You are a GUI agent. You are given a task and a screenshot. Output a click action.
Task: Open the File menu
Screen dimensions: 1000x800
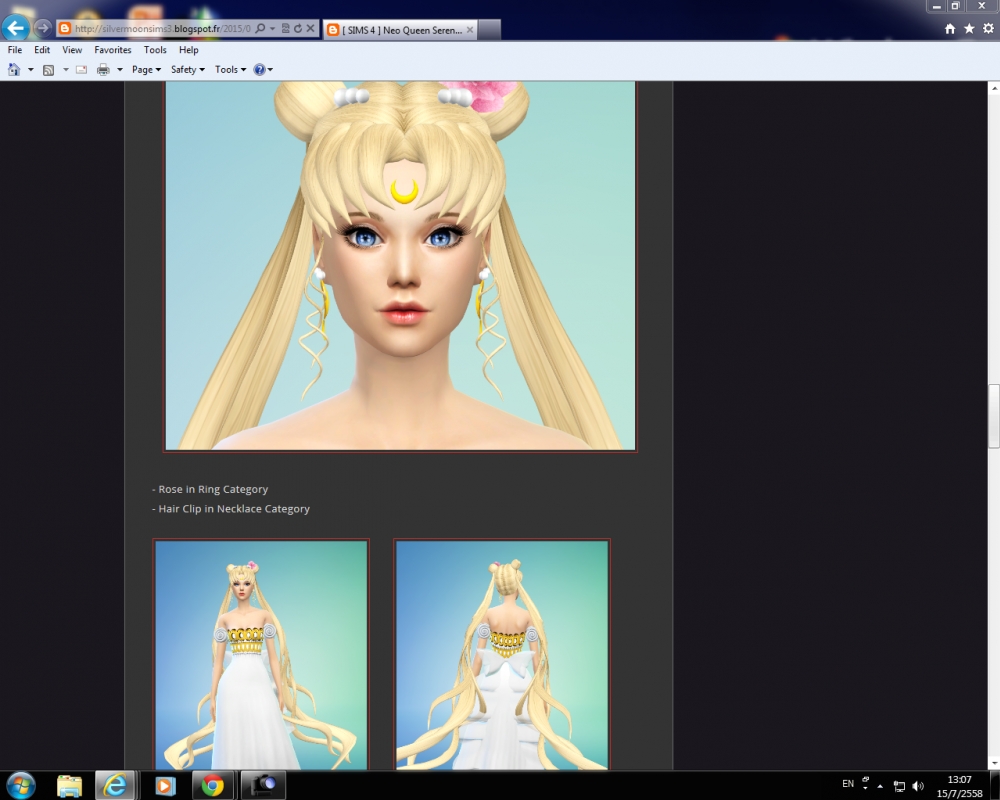(x=15, y=50)
